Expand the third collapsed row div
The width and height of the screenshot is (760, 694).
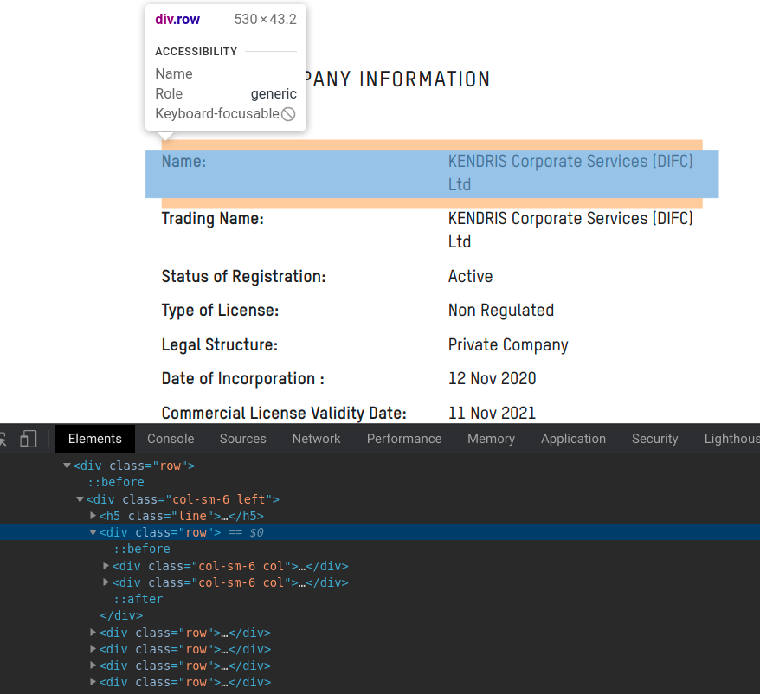[x=93, y=665]
